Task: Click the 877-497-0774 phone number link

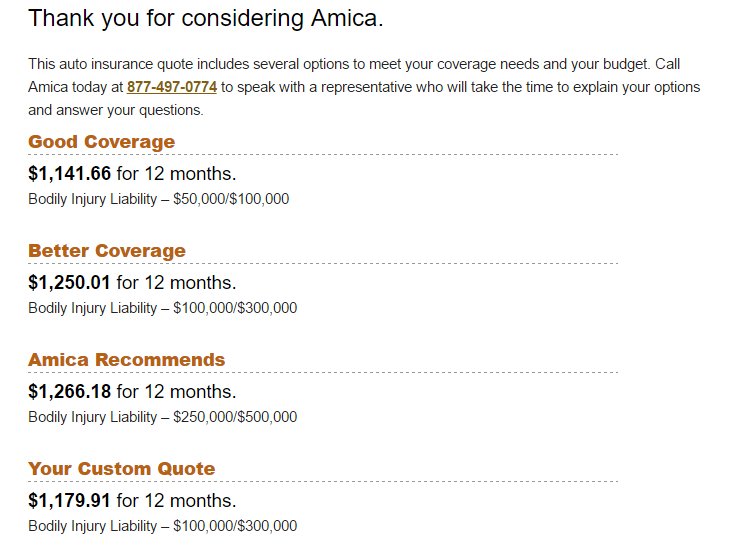Action: [172, 87]
